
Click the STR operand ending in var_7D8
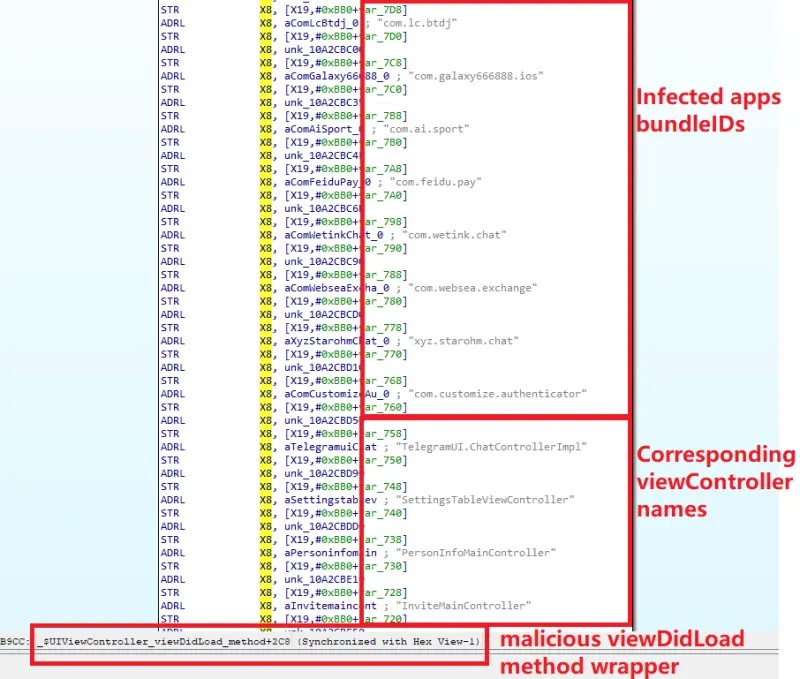point(346,10)
